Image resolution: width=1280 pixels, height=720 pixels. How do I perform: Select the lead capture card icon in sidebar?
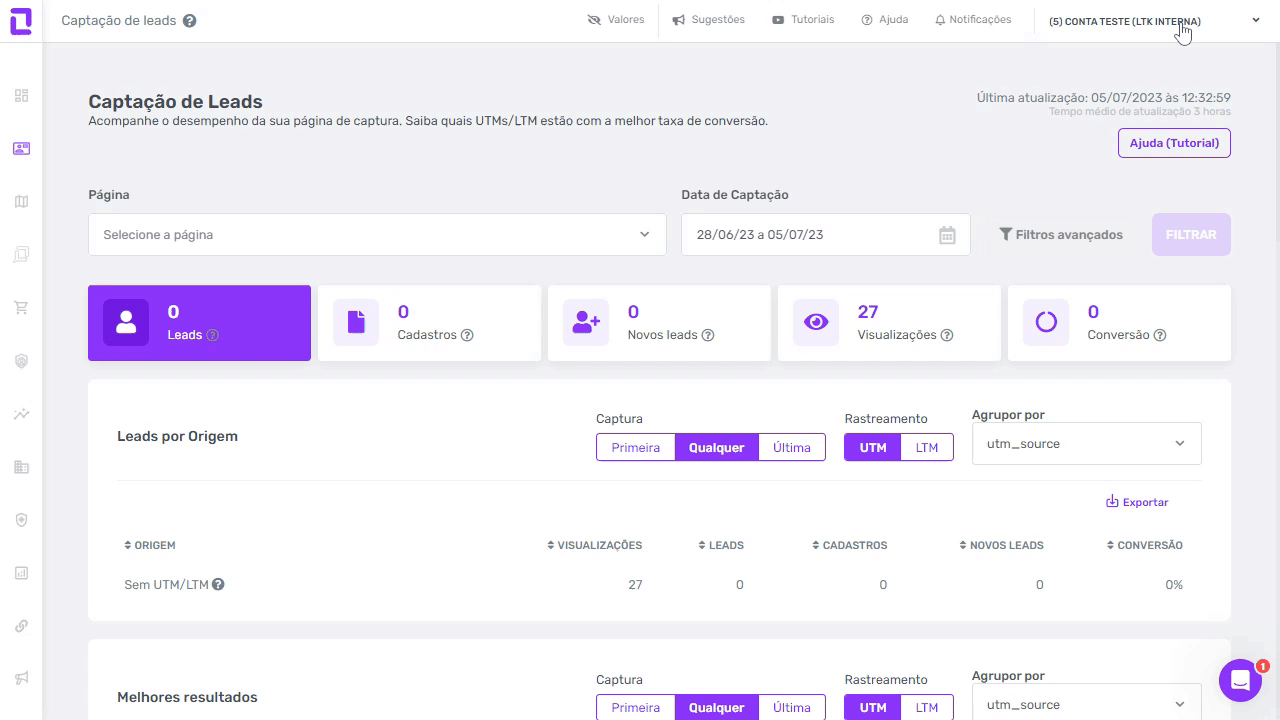coord(21,149)
